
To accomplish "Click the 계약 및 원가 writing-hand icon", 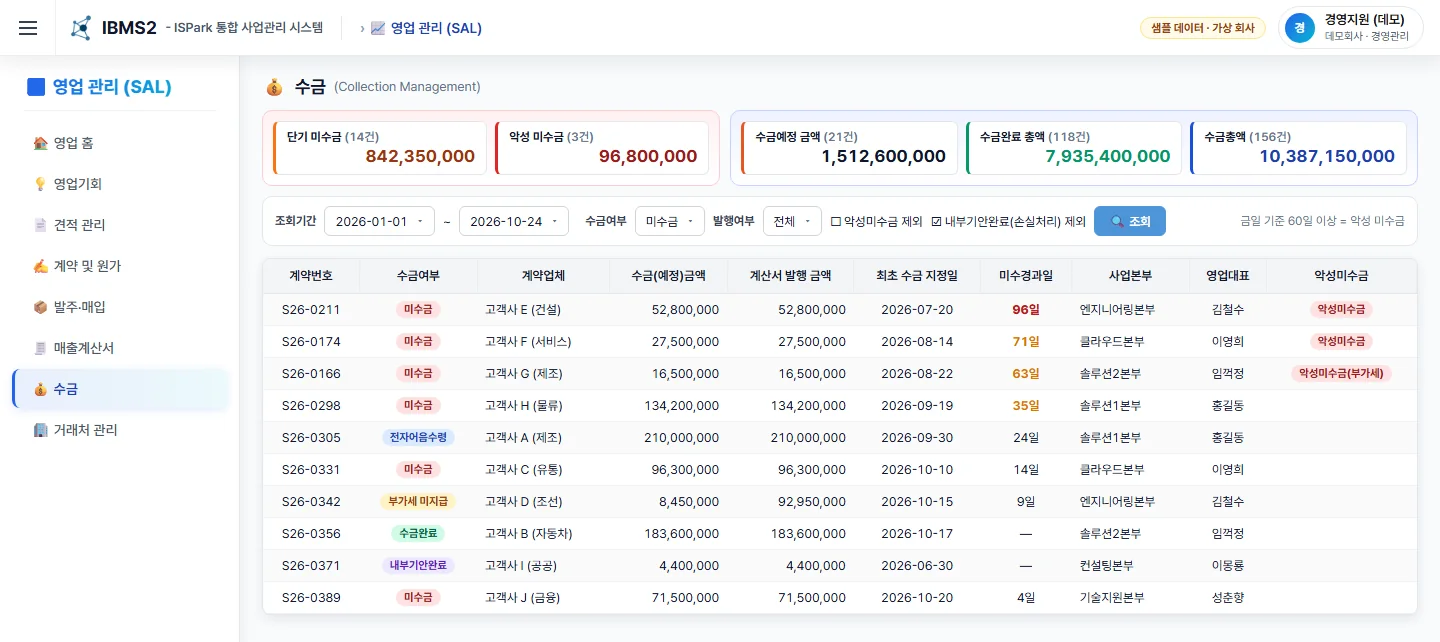I will (x=40, y=266).
